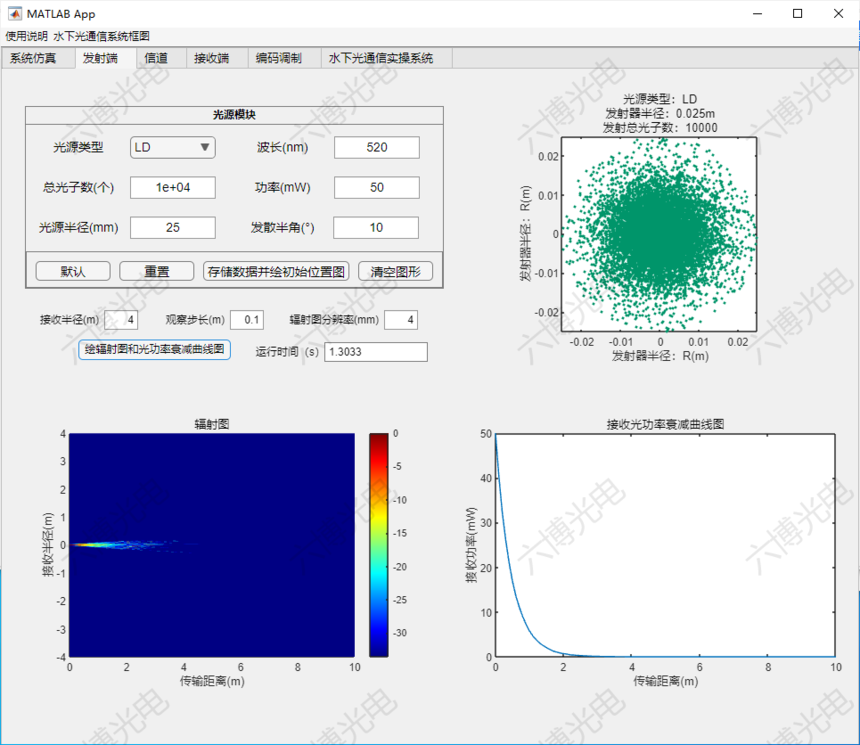This screenshot has height=745, width=860.
Task: Click the 光源类型: LD plot title
Action: (x=660, y=99)
